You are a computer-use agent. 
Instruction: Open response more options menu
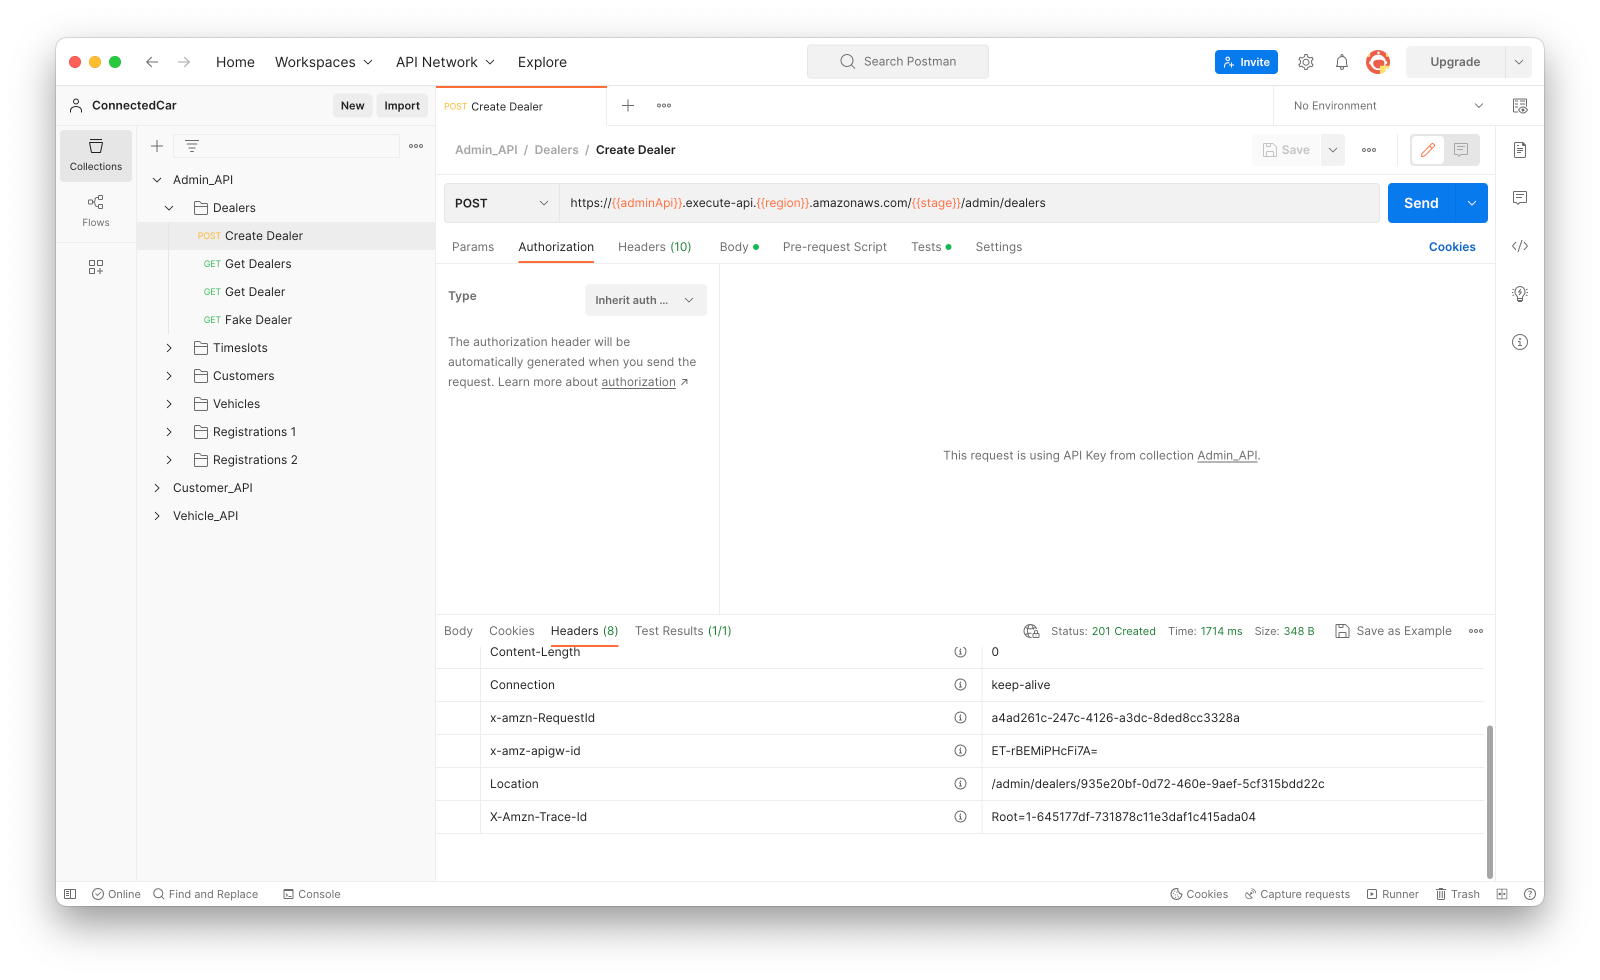click(1476, 631)
